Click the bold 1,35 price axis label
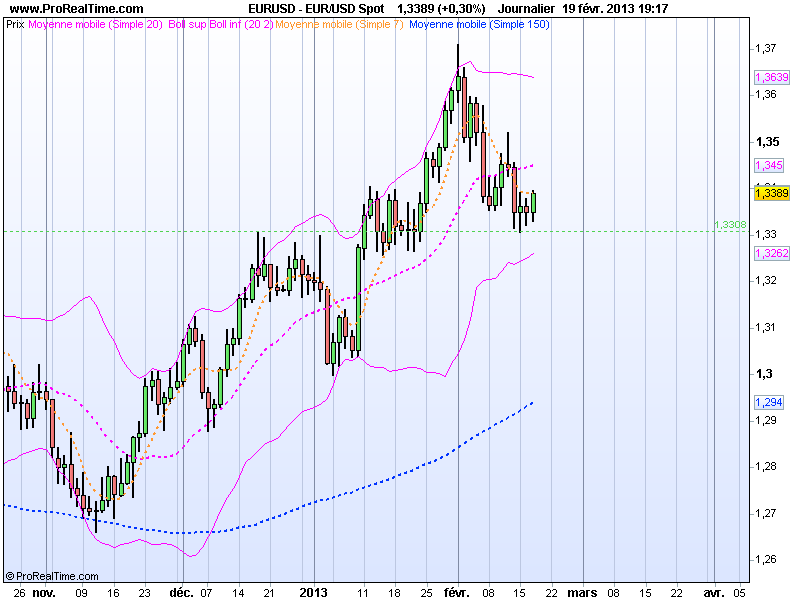Screen dimensions: 800x600 767,141
